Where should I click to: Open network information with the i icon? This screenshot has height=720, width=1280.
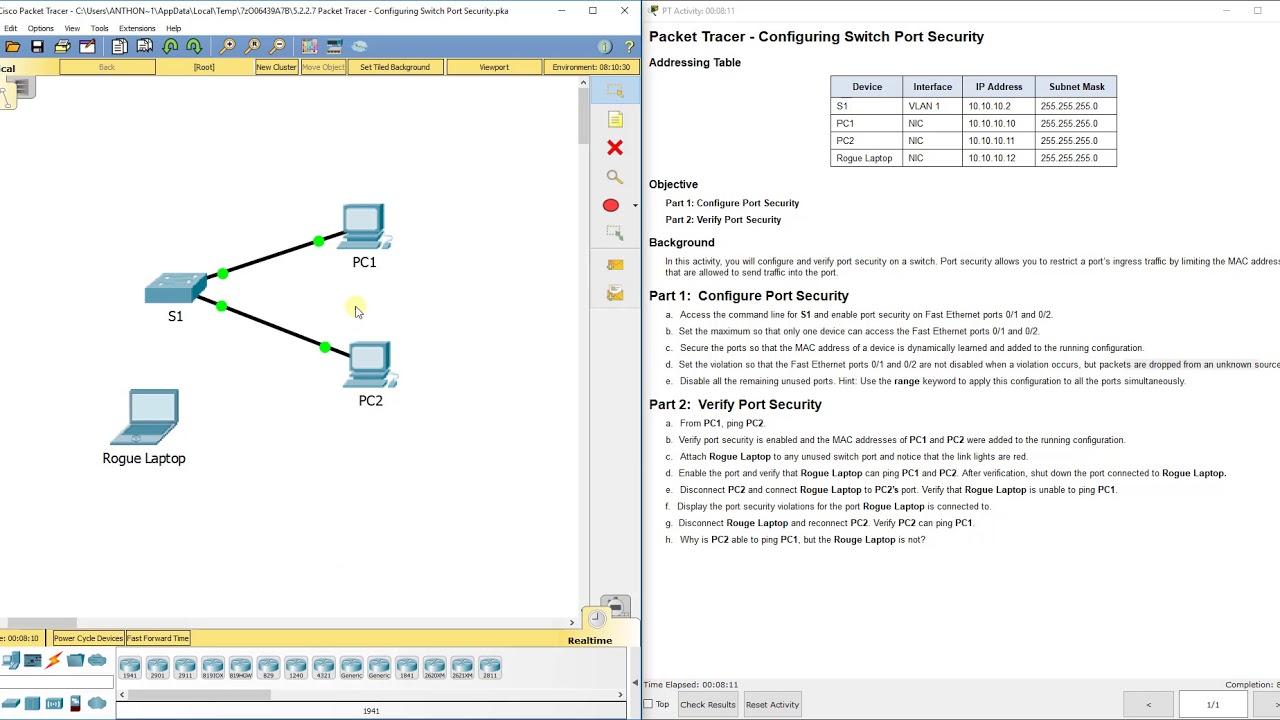pos(604,47)
